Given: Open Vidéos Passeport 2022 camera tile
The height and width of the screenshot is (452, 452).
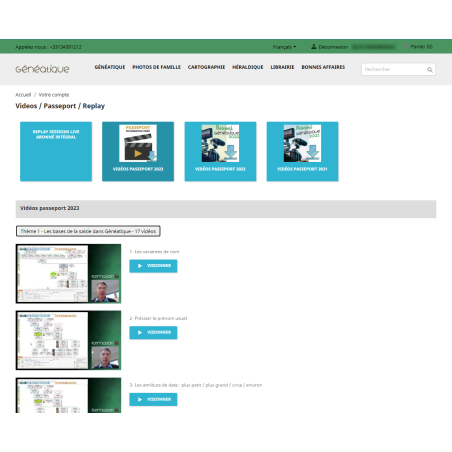Looking at the screenshot, I should [x=220, y=151].
